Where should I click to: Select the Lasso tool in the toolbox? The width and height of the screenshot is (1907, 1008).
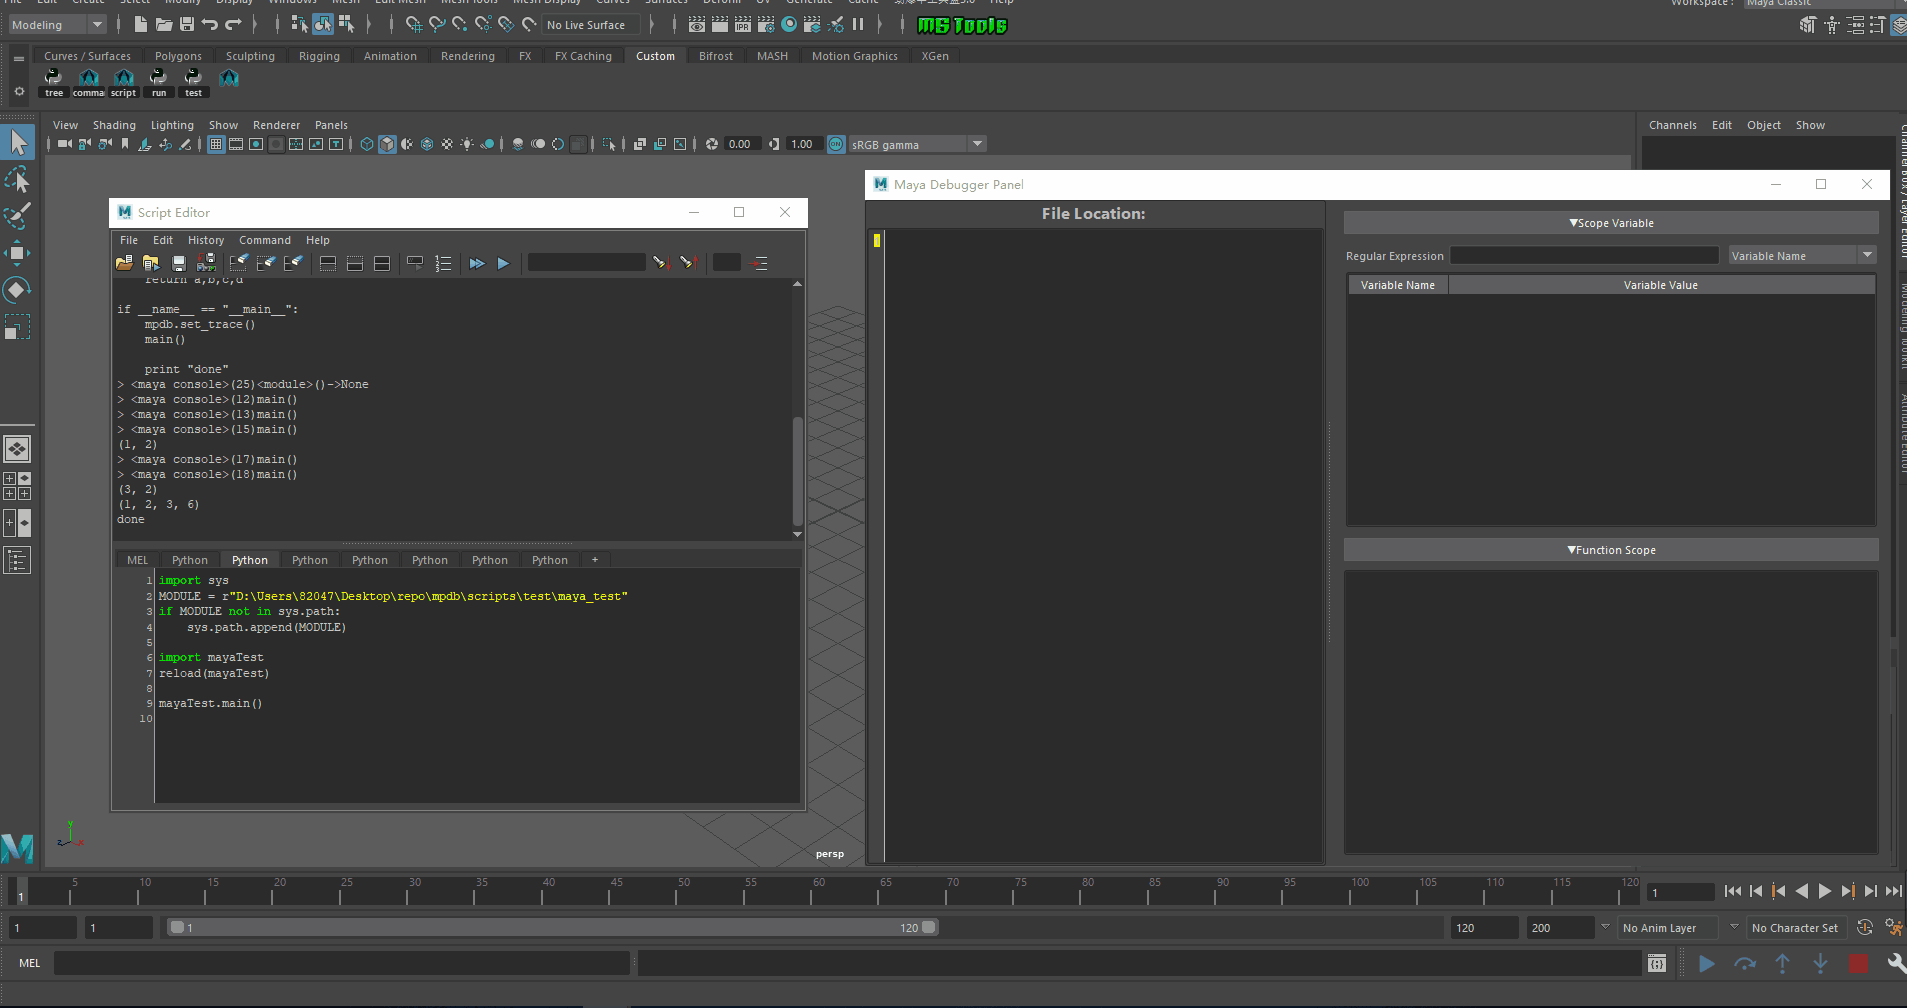point(18,180)
